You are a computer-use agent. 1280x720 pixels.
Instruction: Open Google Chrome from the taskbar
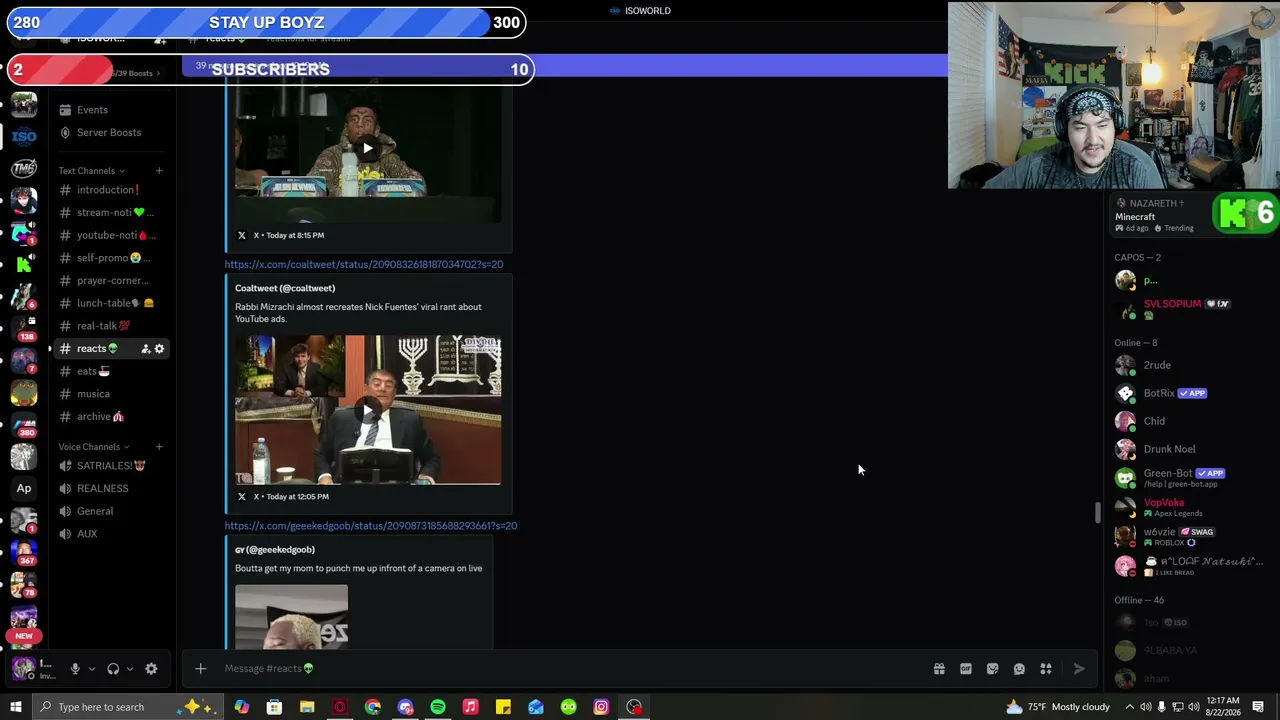373,707
